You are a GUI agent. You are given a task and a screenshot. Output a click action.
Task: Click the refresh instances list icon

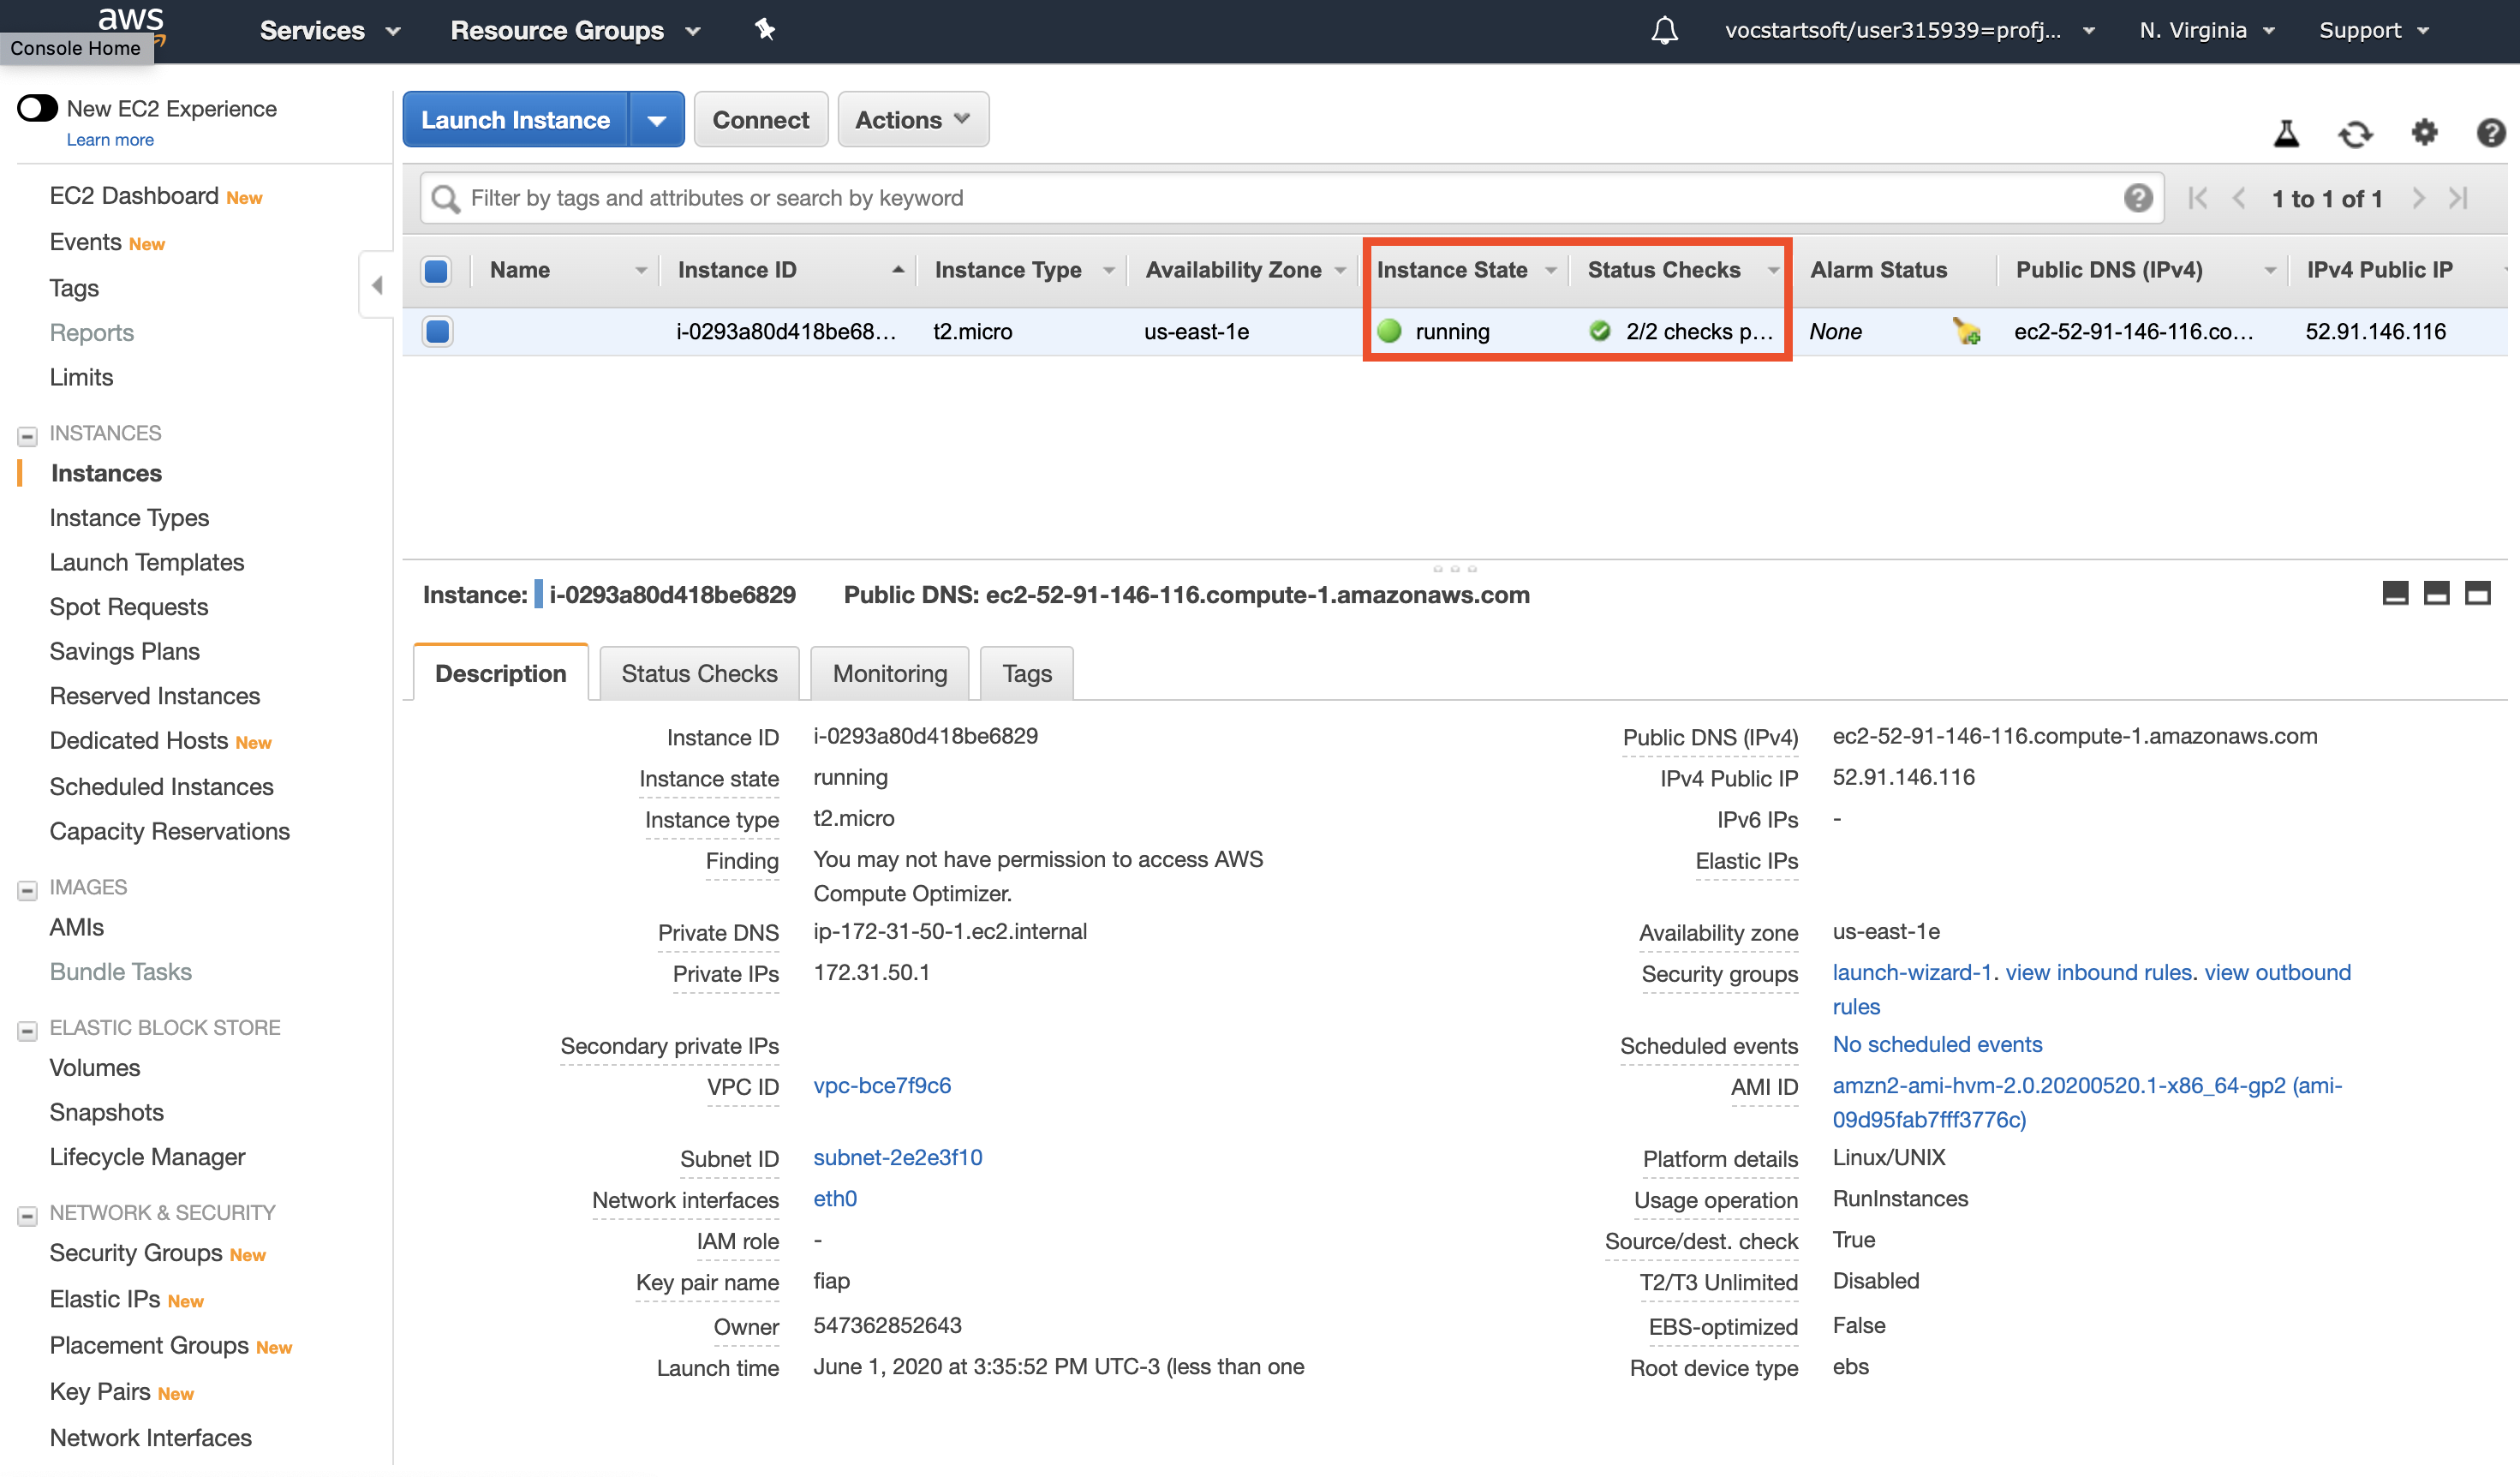click(x=2356, y=132)
